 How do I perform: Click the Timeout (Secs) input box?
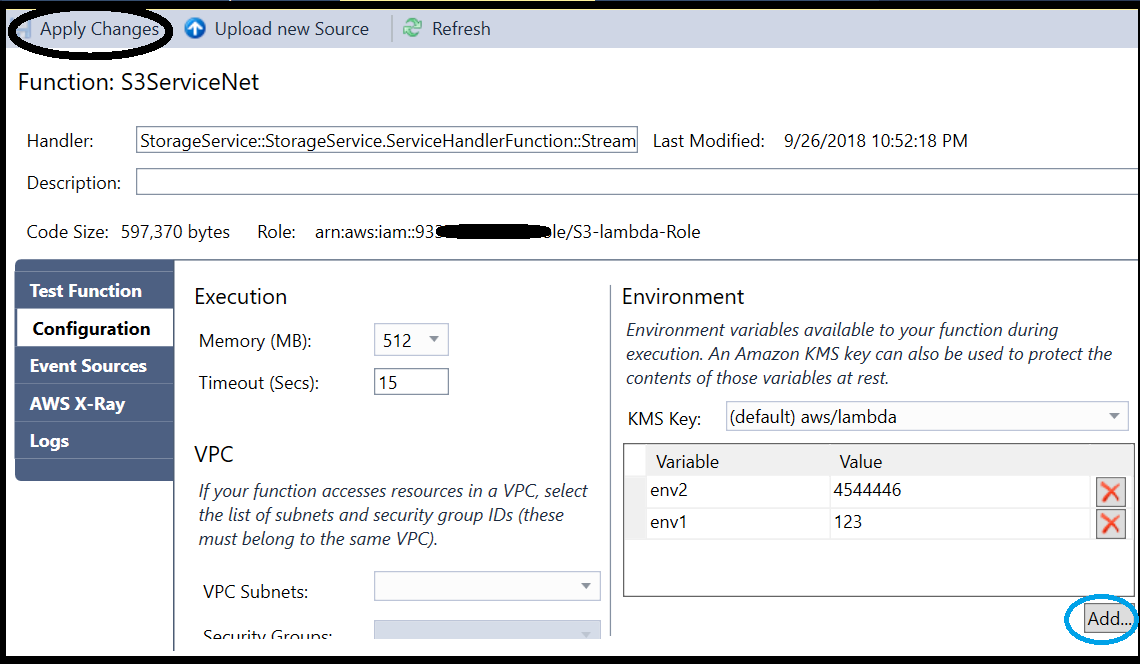pos(411,382)
